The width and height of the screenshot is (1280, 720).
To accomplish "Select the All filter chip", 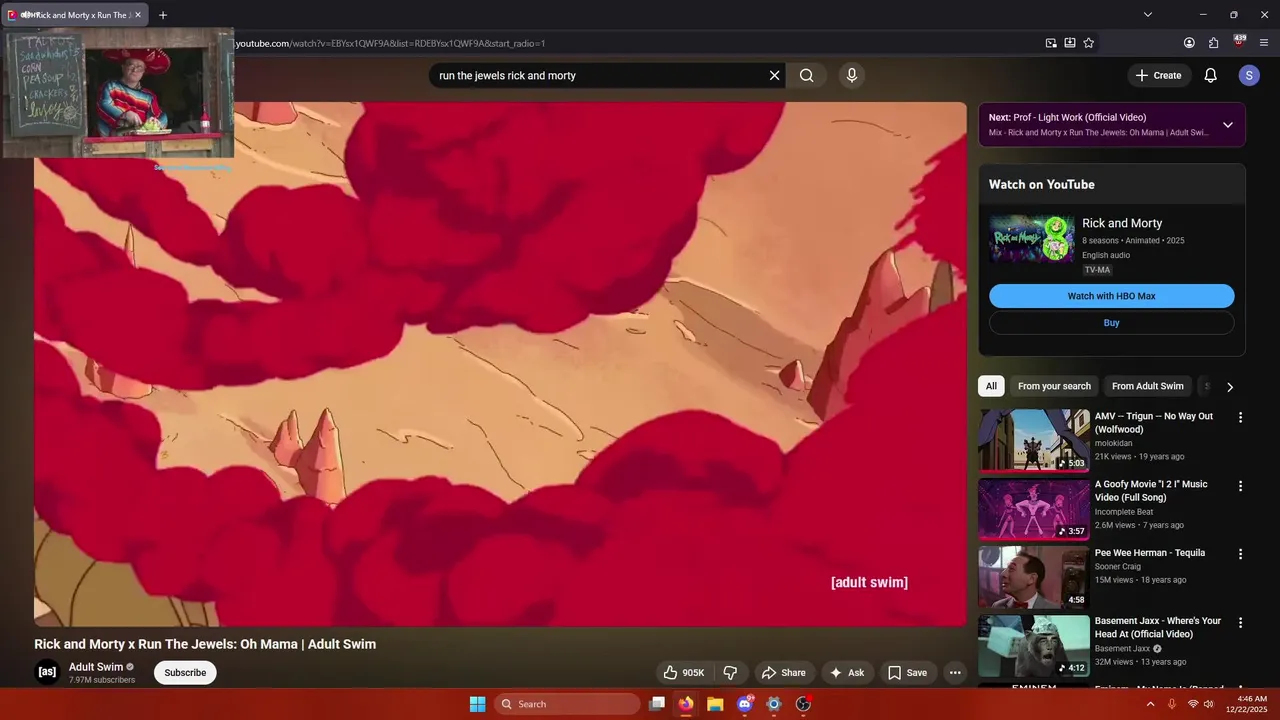I will (x=991, y=386).
